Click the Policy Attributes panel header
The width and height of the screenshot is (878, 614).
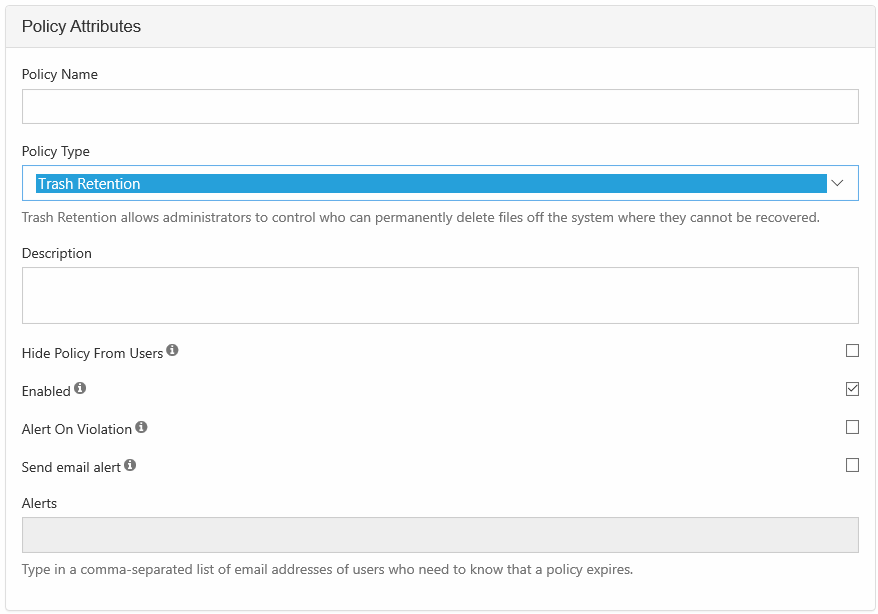[81, 27]
